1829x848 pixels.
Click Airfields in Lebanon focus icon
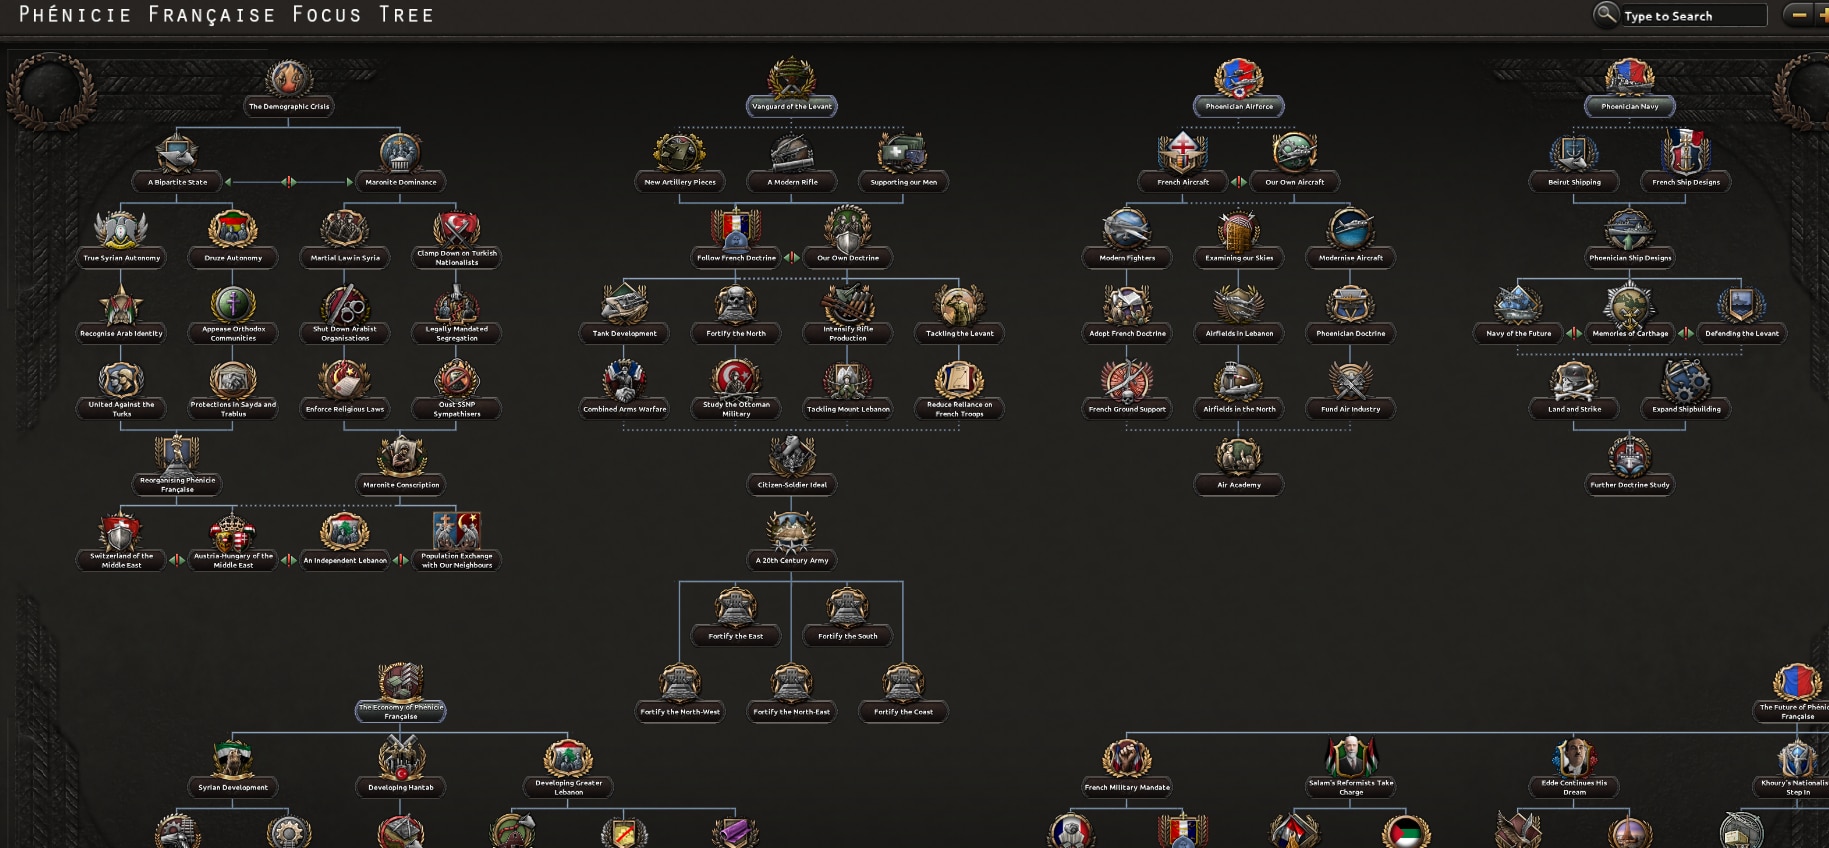(1239, 305)
